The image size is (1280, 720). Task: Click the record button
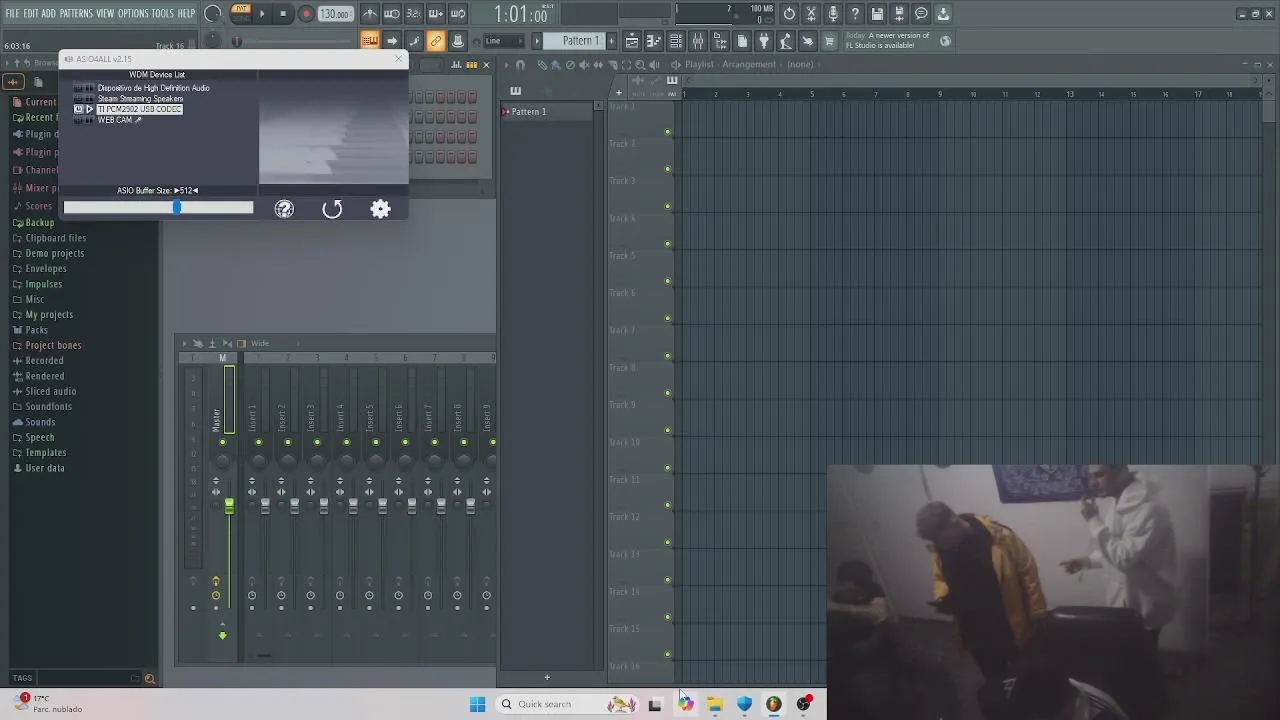click(306, 14)
